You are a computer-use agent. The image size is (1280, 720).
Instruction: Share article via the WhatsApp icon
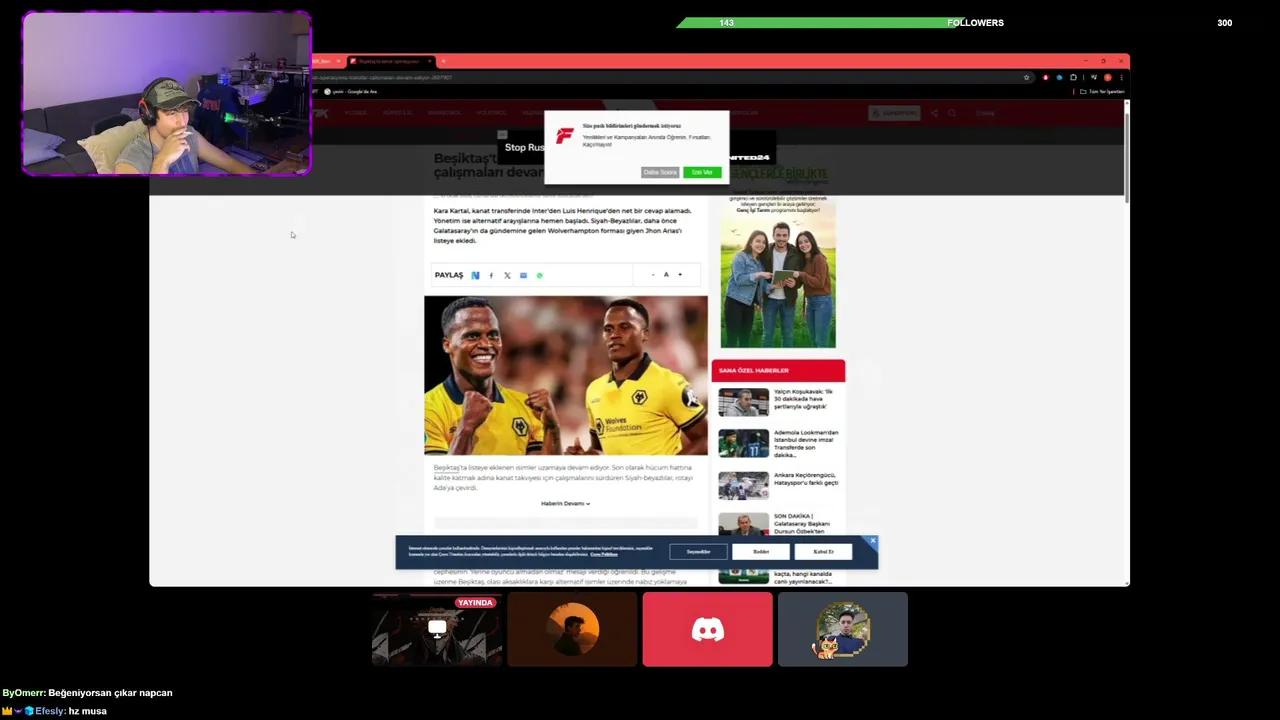point(539,275)
